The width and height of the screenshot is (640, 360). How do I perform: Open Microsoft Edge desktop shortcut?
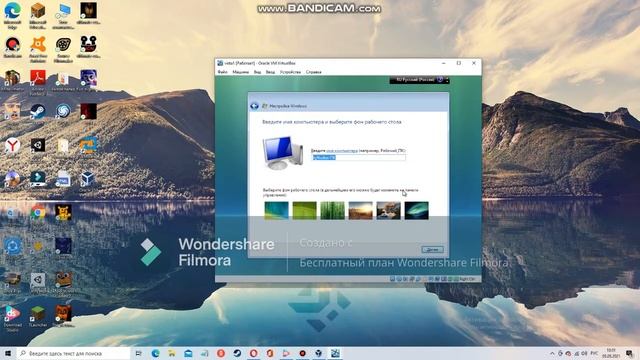point(13,15)
